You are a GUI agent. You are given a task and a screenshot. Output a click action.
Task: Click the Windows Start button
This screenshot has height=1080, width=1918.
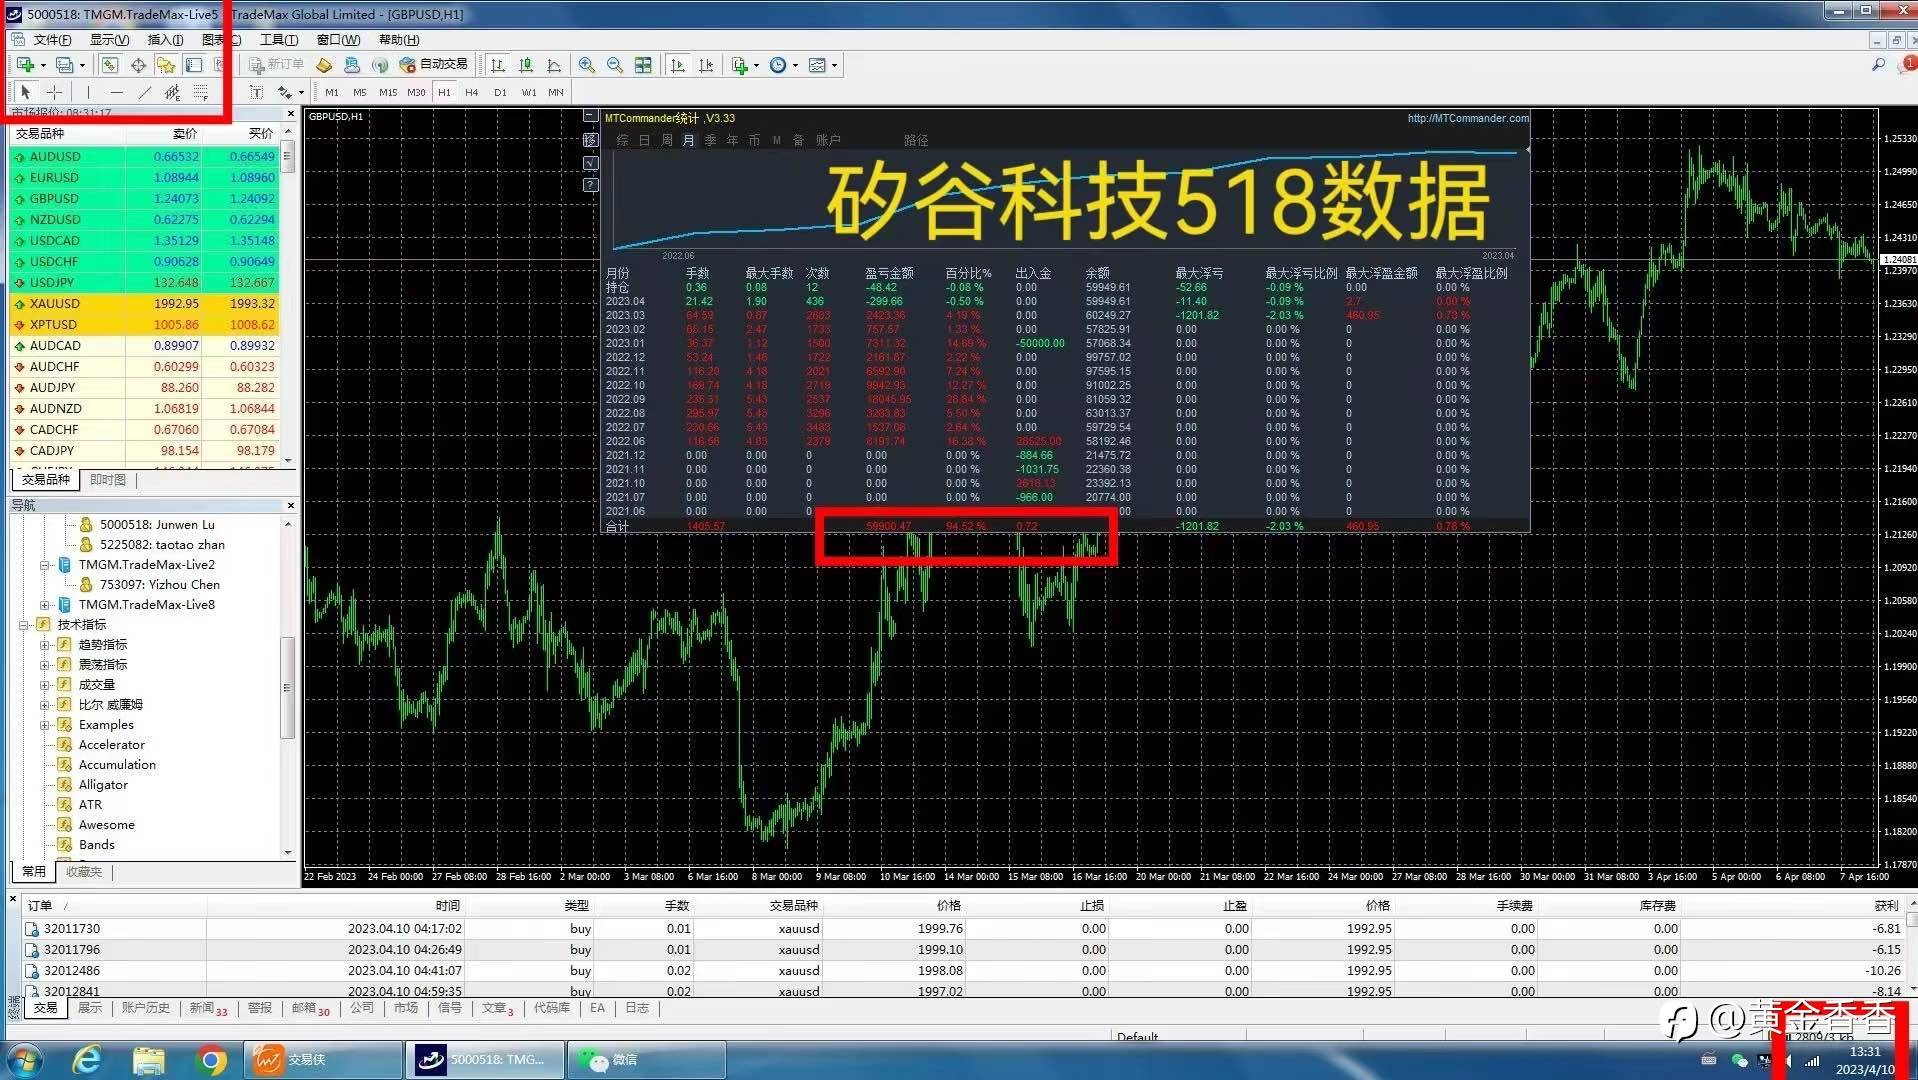[24, 1060]
